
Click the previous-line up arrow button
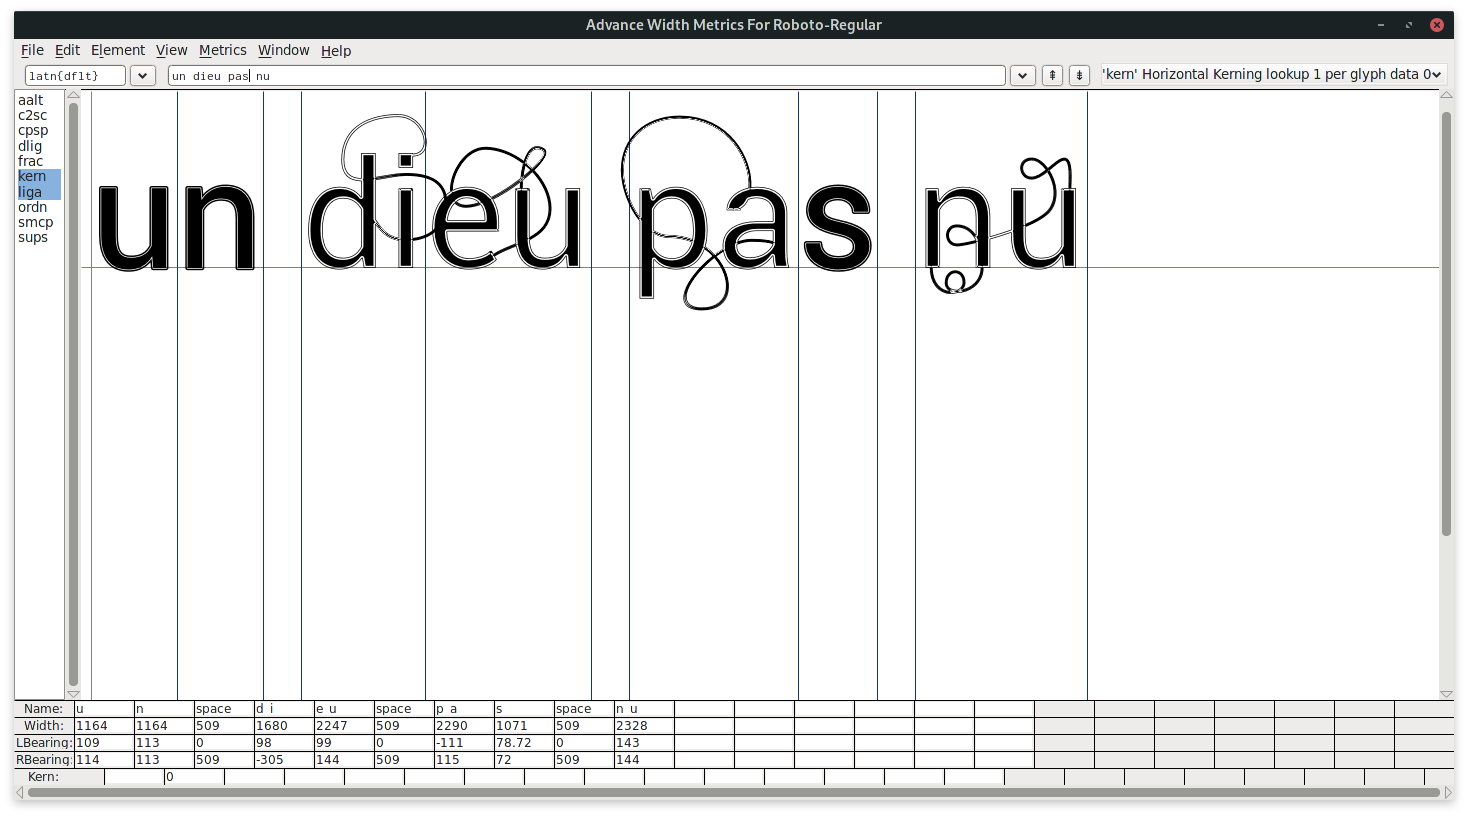pos(1052,75)
